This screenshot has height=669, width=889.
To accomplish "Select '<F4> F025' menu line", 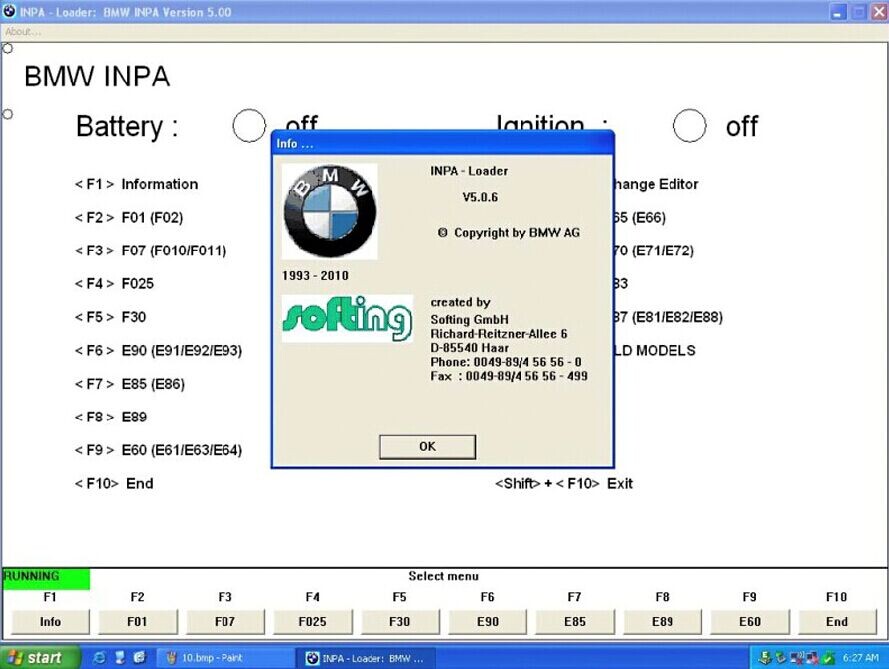I will pyautogui.click(x=114, y=283).
